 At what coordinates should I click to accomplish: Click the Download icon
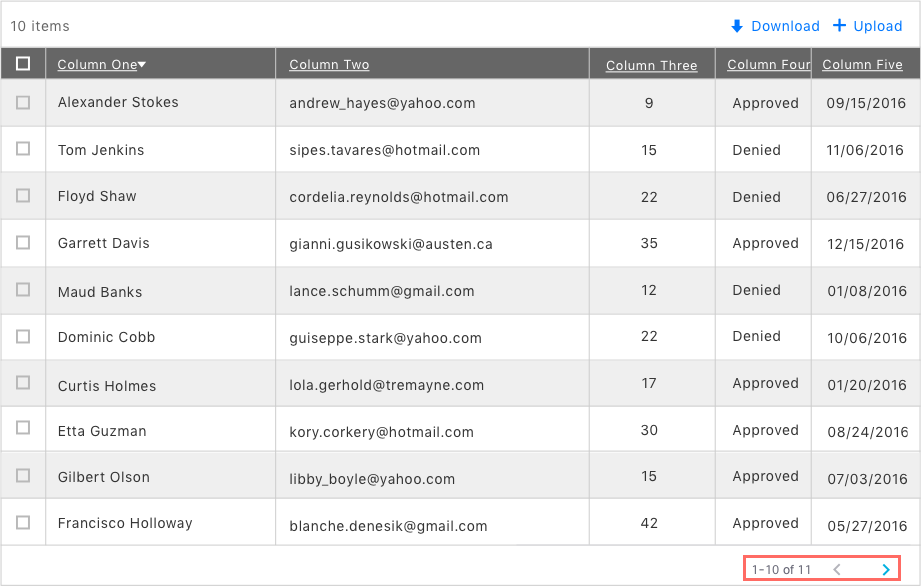click(736, 26)
